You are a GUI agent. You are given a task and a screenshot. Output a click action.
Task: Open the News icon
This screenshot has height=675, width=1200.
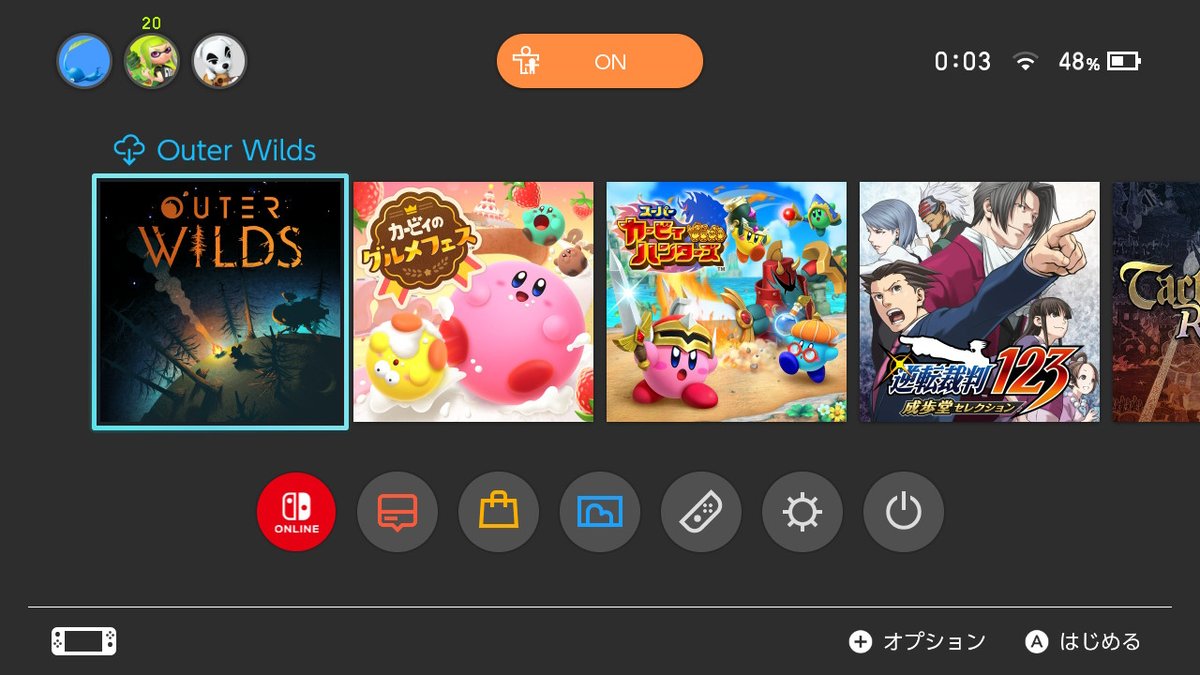tap(397, 512)
